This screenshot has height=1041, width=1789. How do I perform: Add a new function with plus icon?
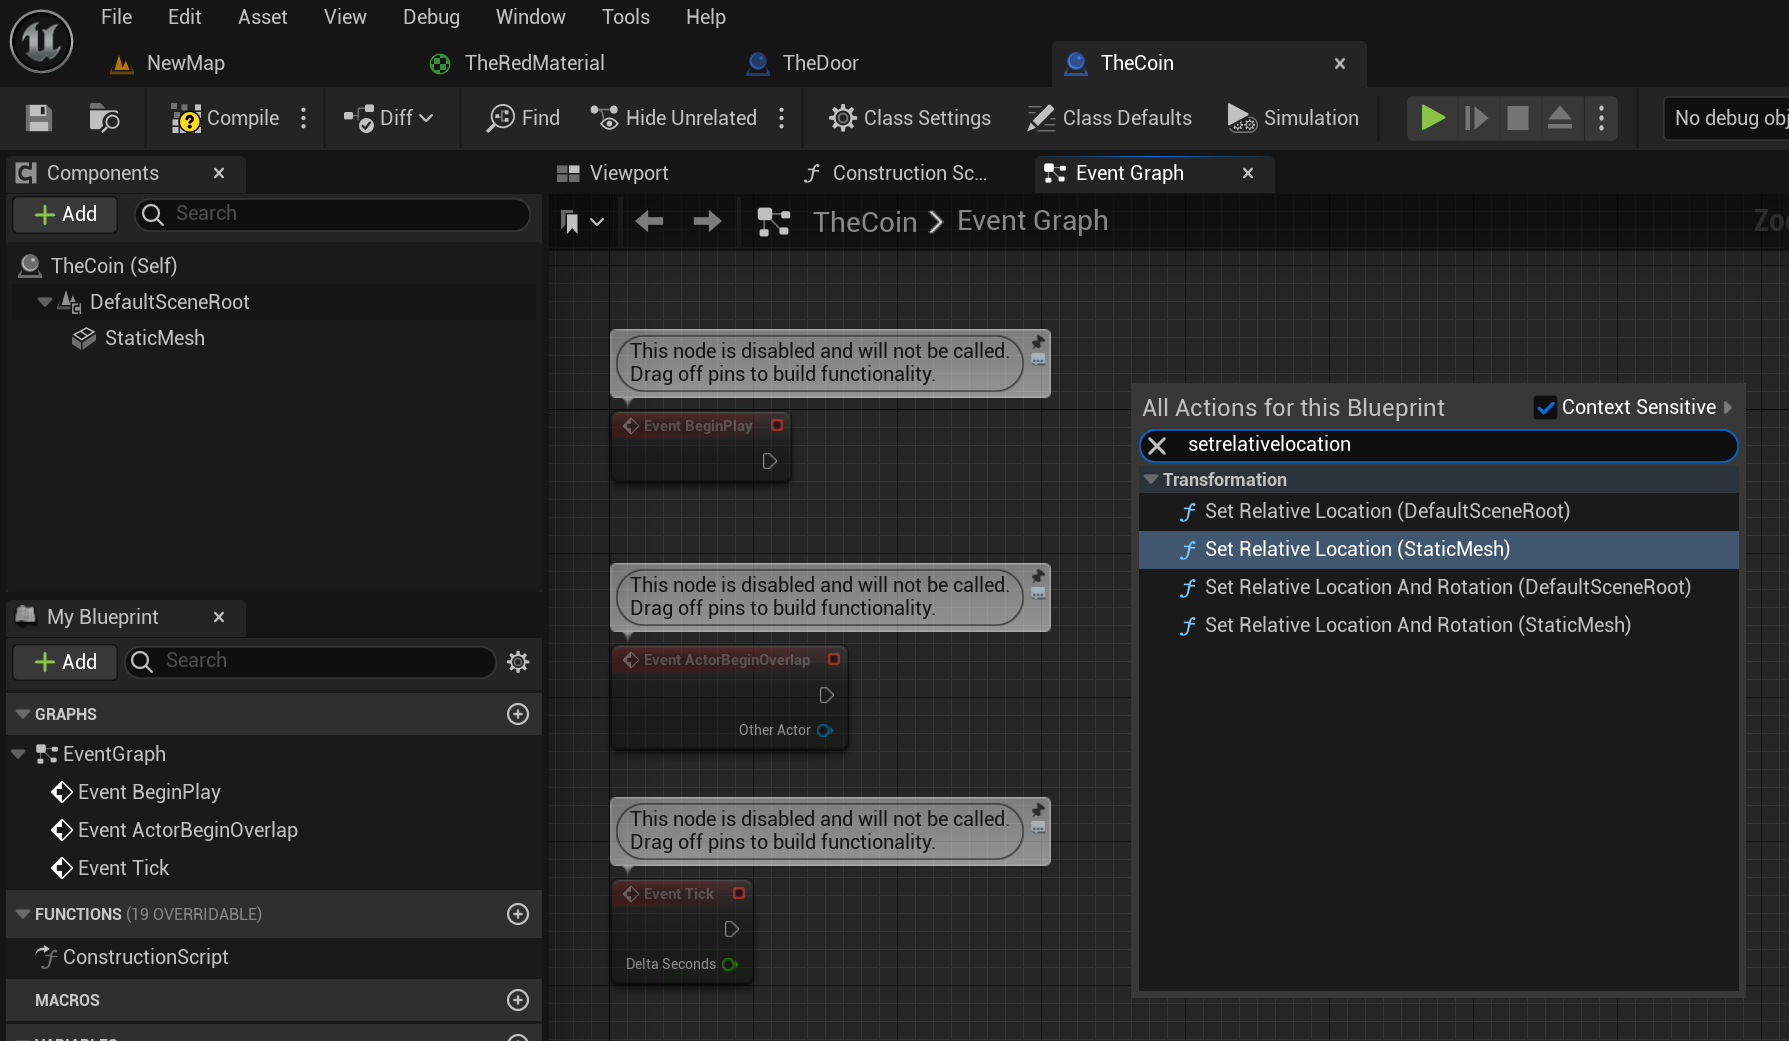click(x=518, y=914)
